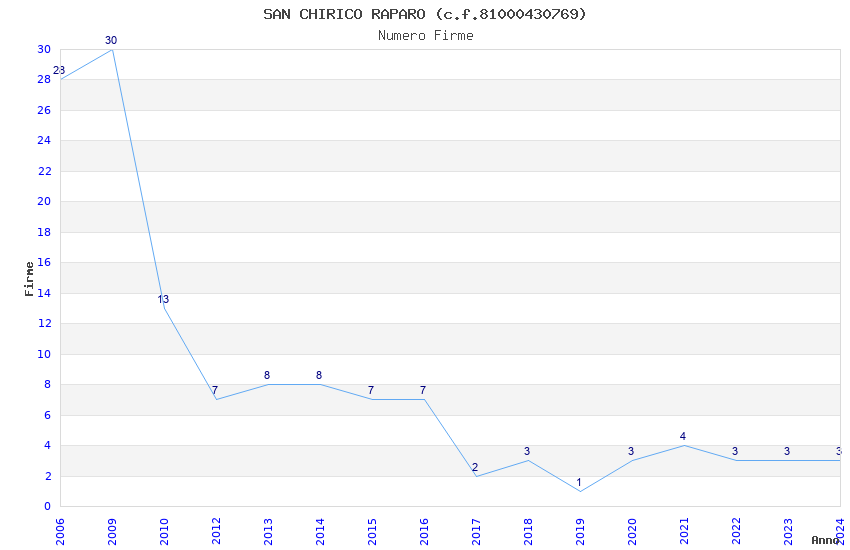Click the 'Anno' axis label
This screenshot has width=850, height=550.
[825, 540]
